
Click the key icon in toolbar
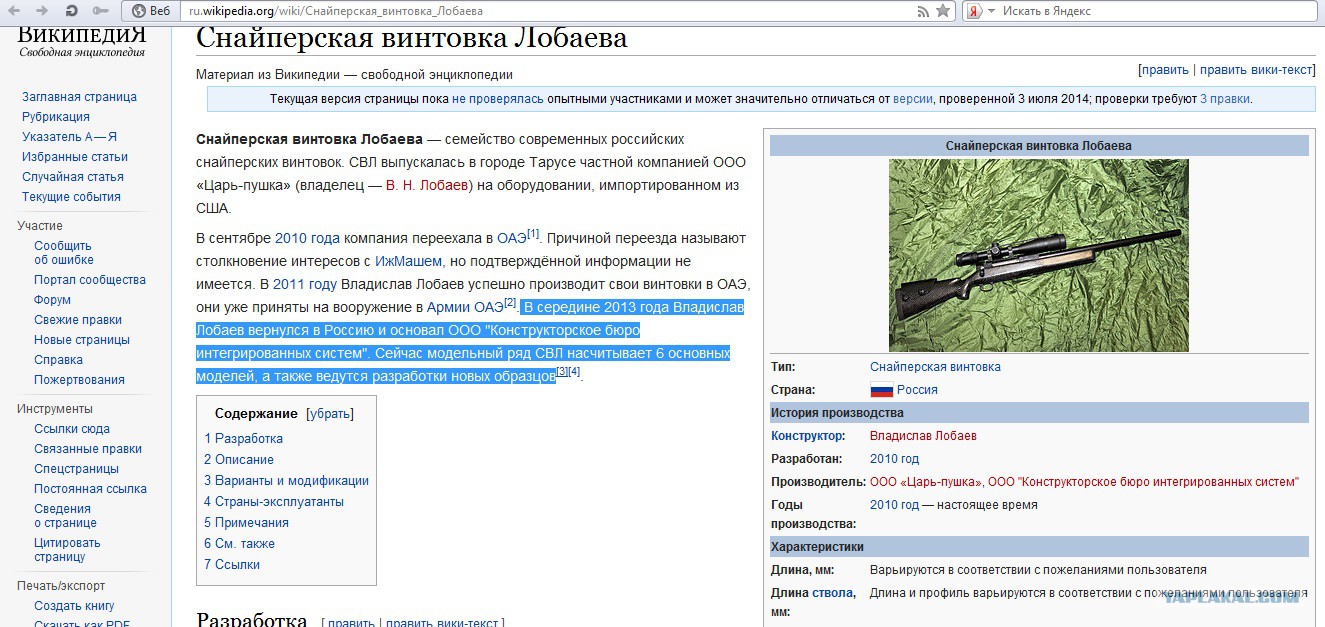99,10
